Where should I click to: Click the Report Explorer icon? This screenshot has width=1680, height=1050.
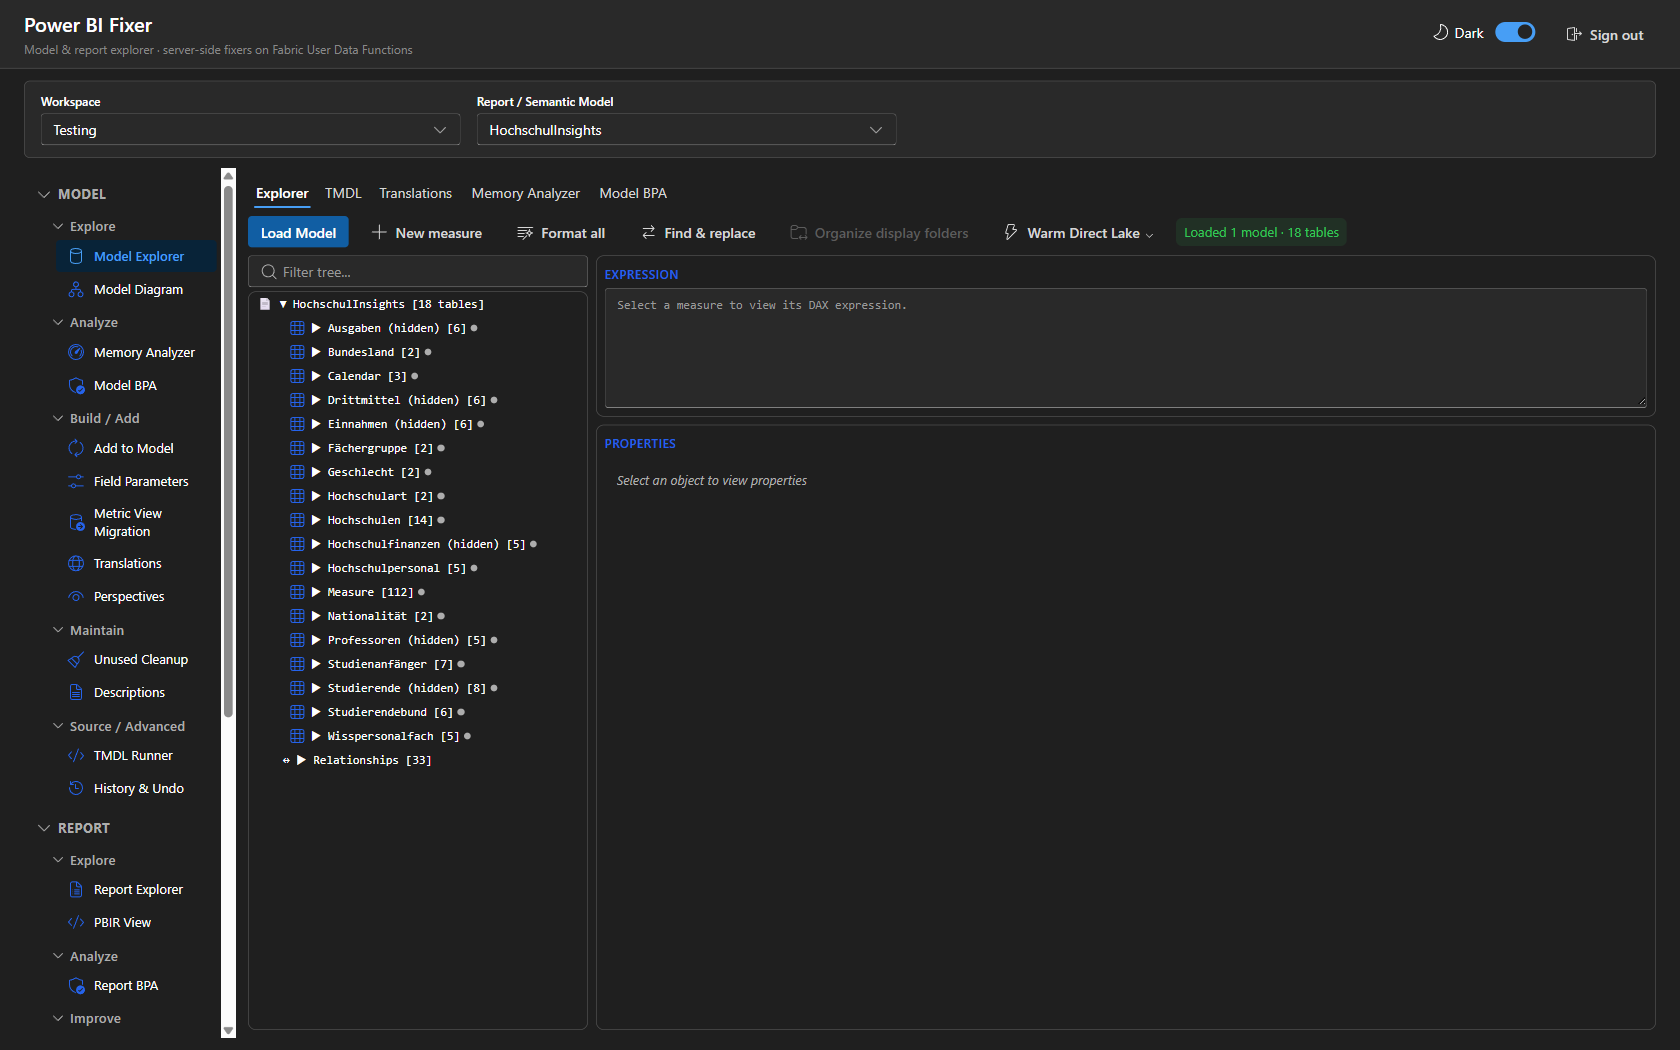76,889
